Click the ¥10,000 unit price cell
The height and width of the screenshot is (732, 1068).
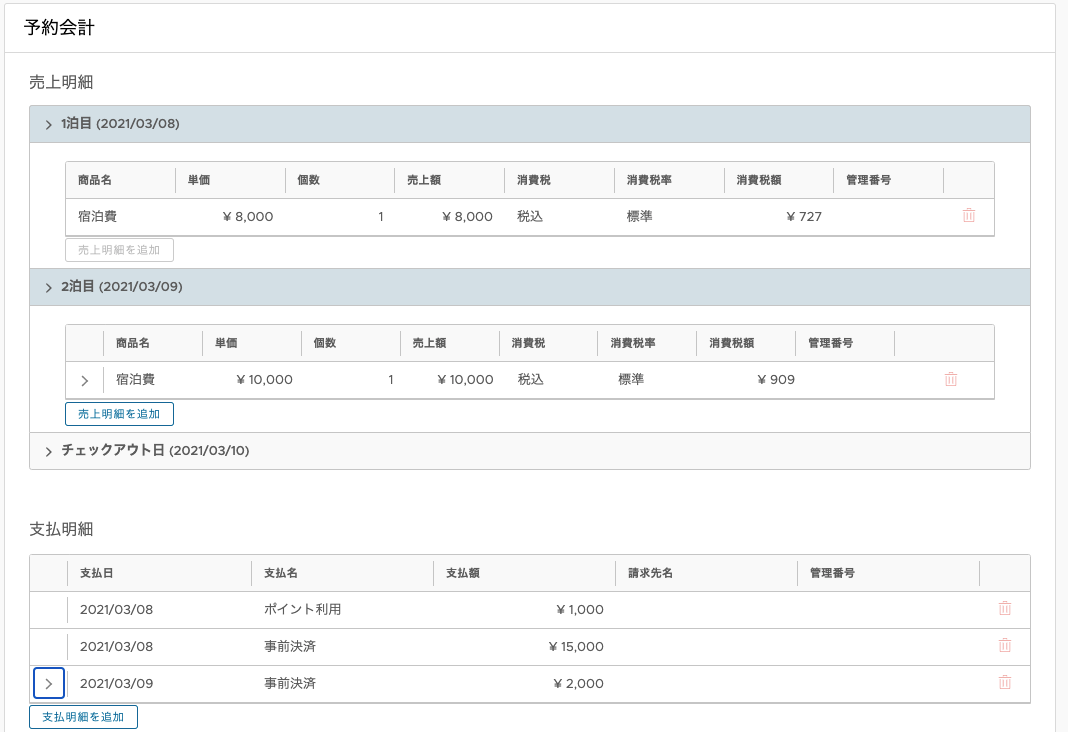click(x=264, y=380)
